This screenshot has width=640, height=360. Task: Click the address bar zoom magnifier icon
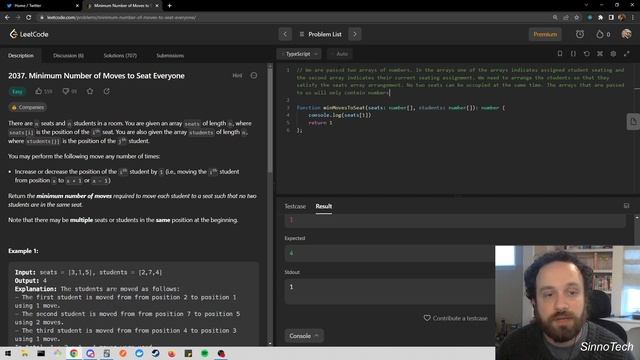[555, 18]
